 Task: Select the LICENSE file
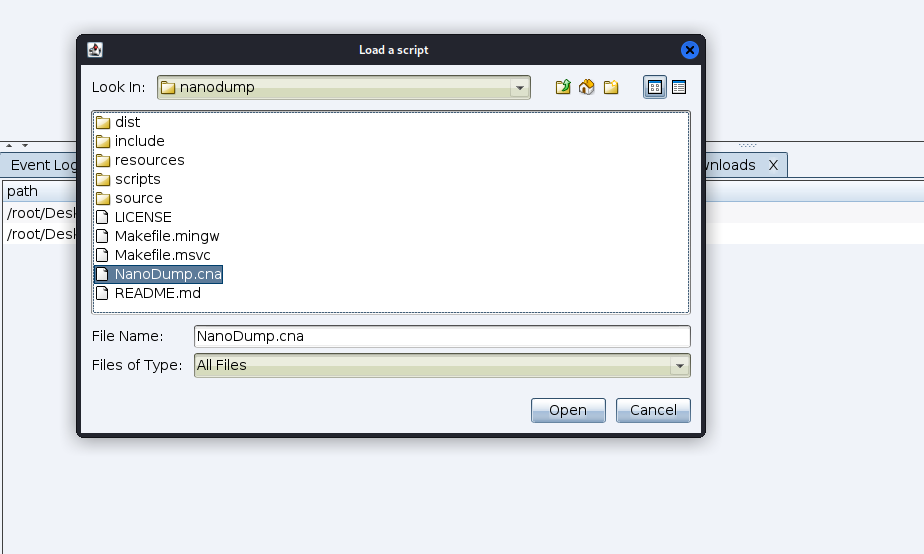(x=143, y=217)
